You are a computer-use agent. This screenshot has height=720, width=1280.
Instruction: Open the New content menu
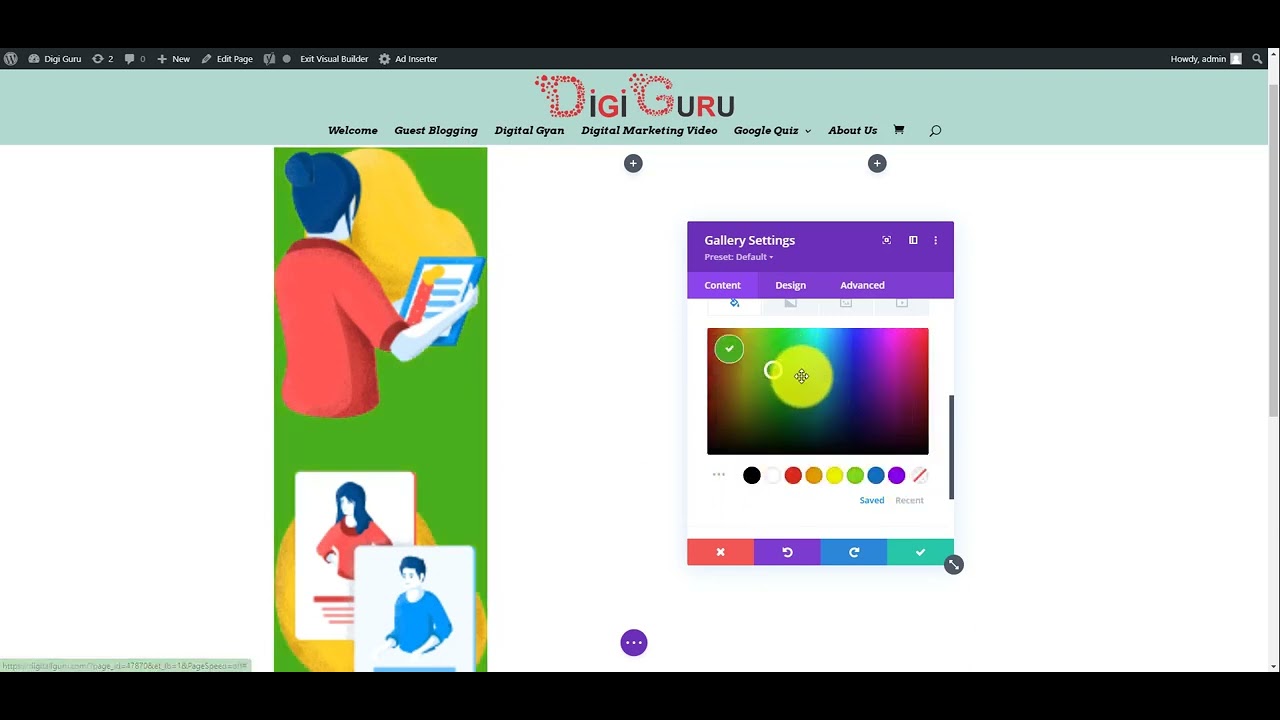click(173, 59)
